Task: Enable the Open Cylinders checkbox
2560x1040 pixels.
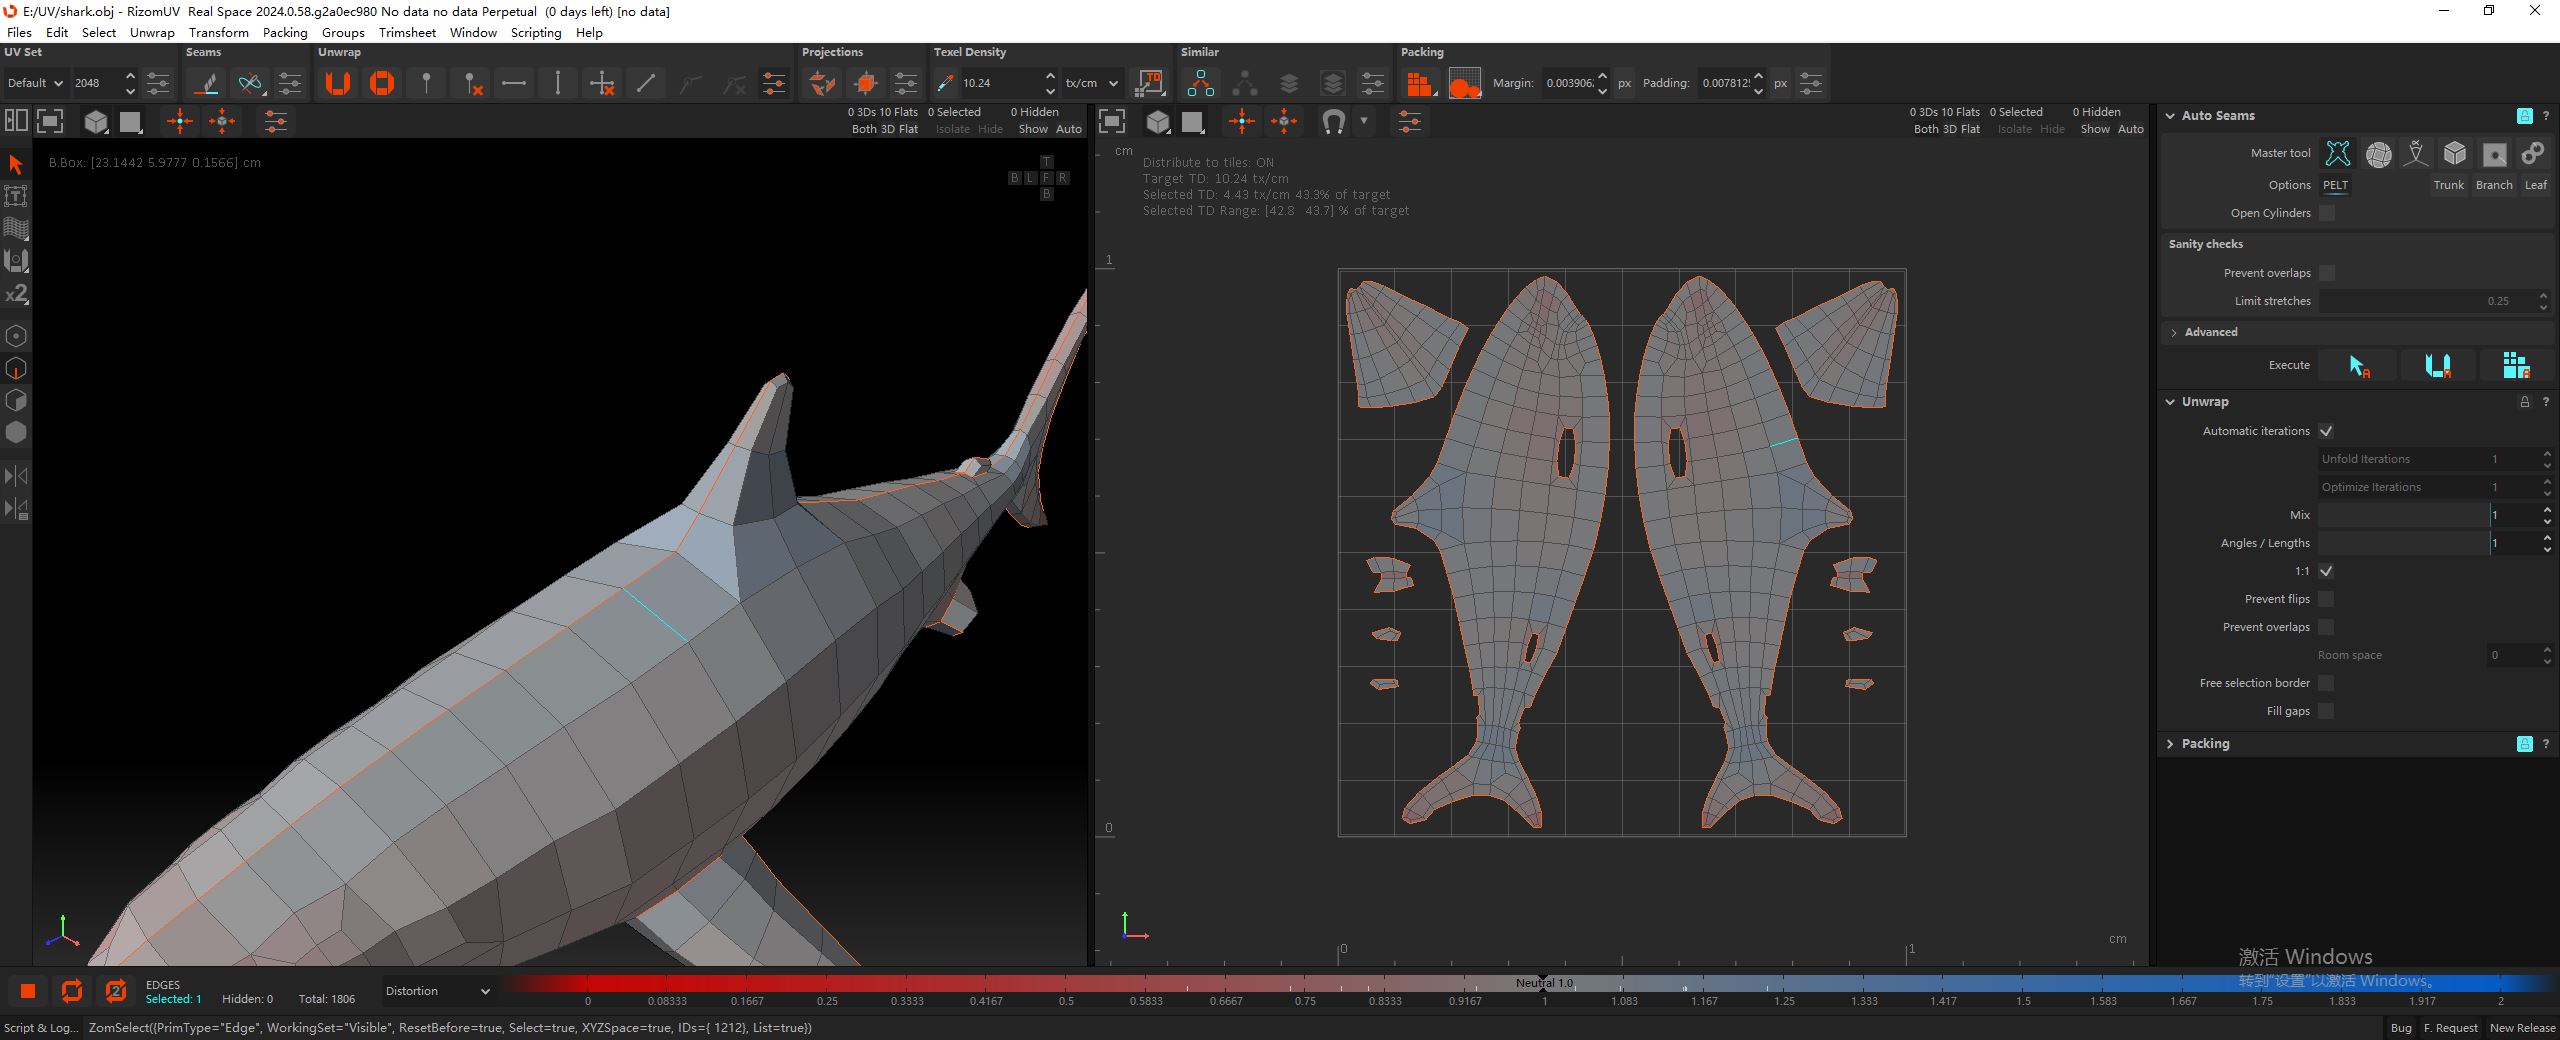Action: point(2327,213)
